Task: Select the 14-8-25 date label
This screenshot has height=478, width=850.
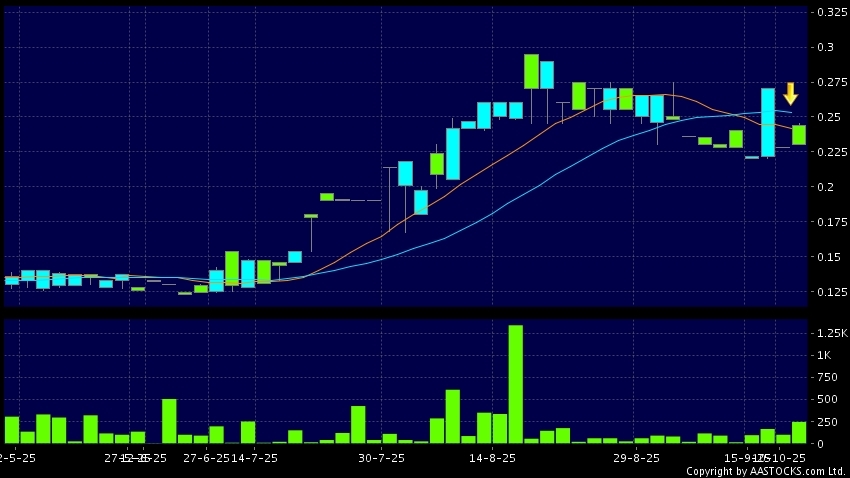Action: [x=492, y=457]
